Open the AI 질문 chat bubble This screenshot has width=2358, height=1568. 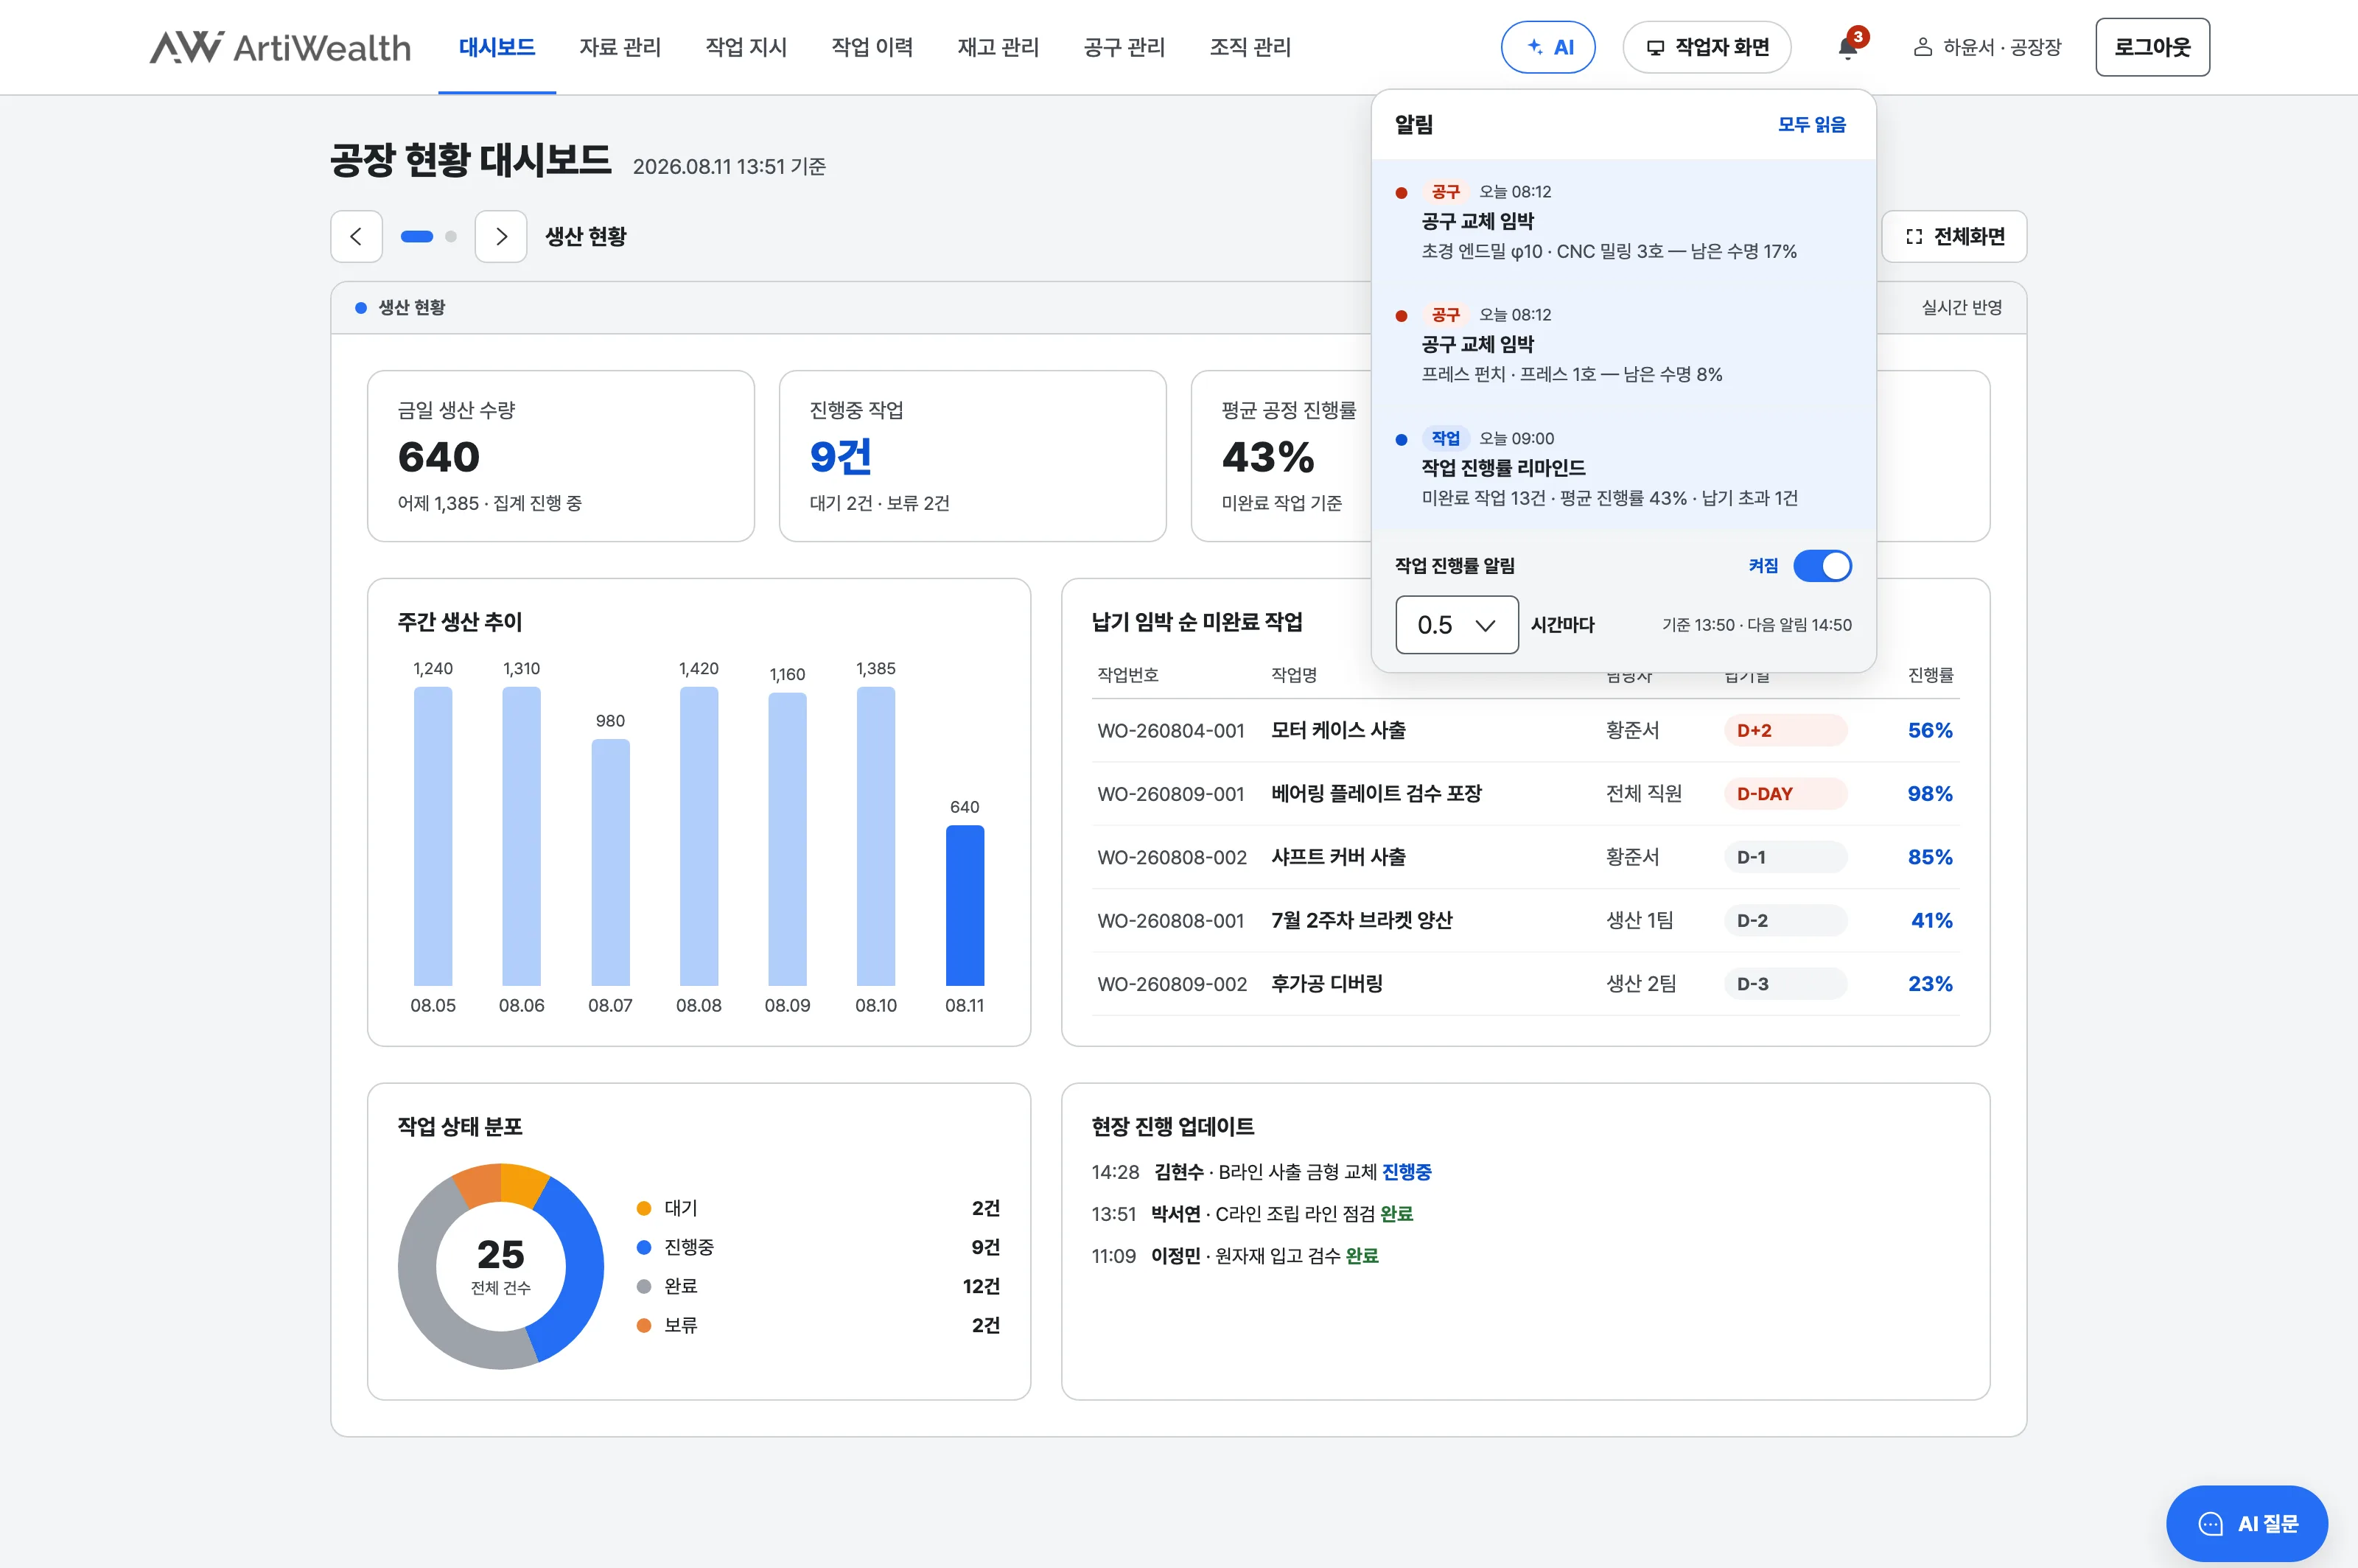[x=2246, y=1523]
